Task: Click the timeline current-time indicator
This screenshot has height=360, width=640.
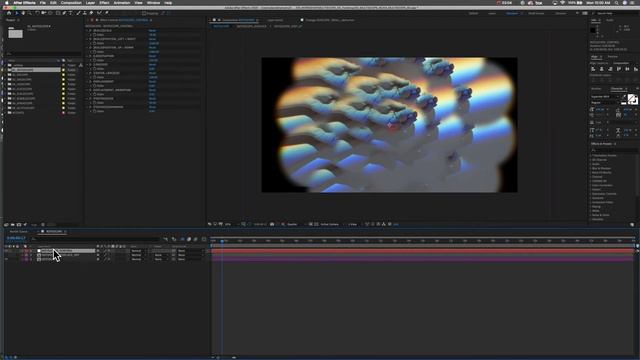Action: point(222,241)
